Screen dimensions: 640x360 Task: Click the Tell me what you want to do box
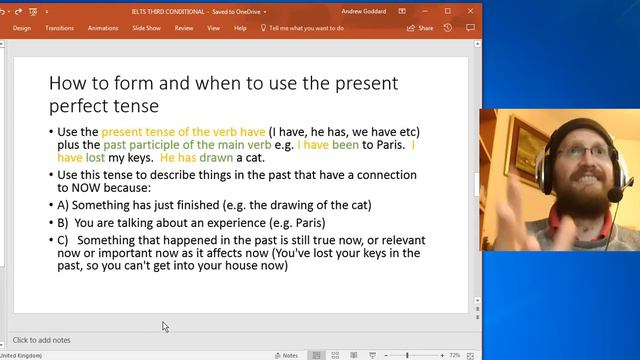coord(302,28)
